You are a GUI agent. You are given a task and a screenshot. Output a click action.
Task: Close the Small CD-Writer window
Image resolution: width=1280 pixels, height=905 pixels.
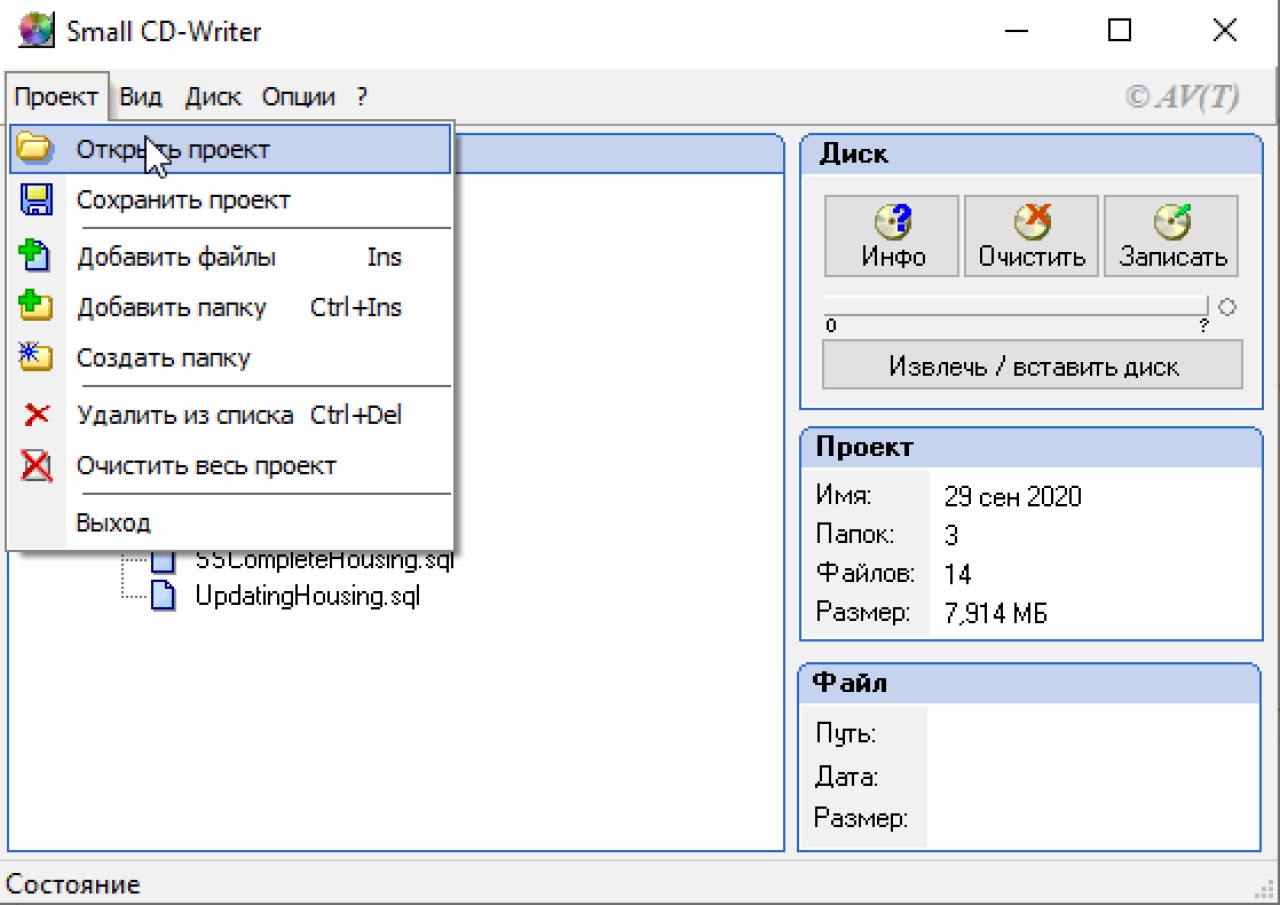1225,31
